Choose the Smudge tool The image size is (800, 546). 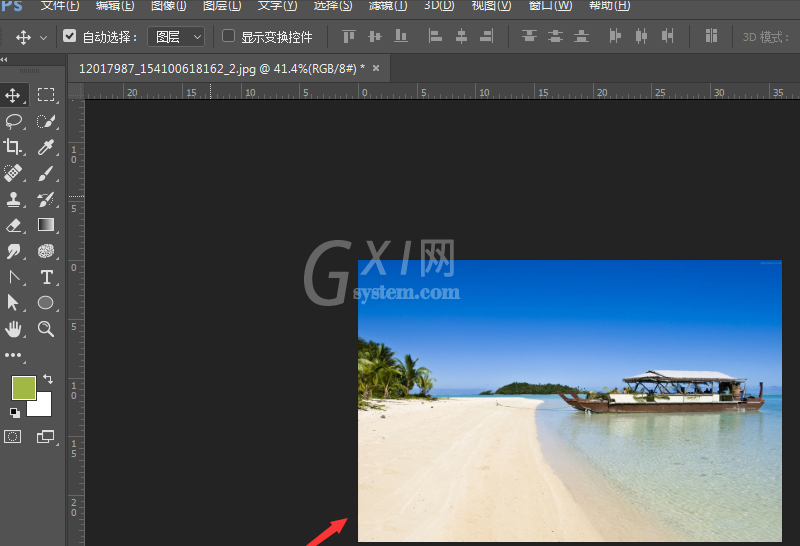(x=13, y=251)
